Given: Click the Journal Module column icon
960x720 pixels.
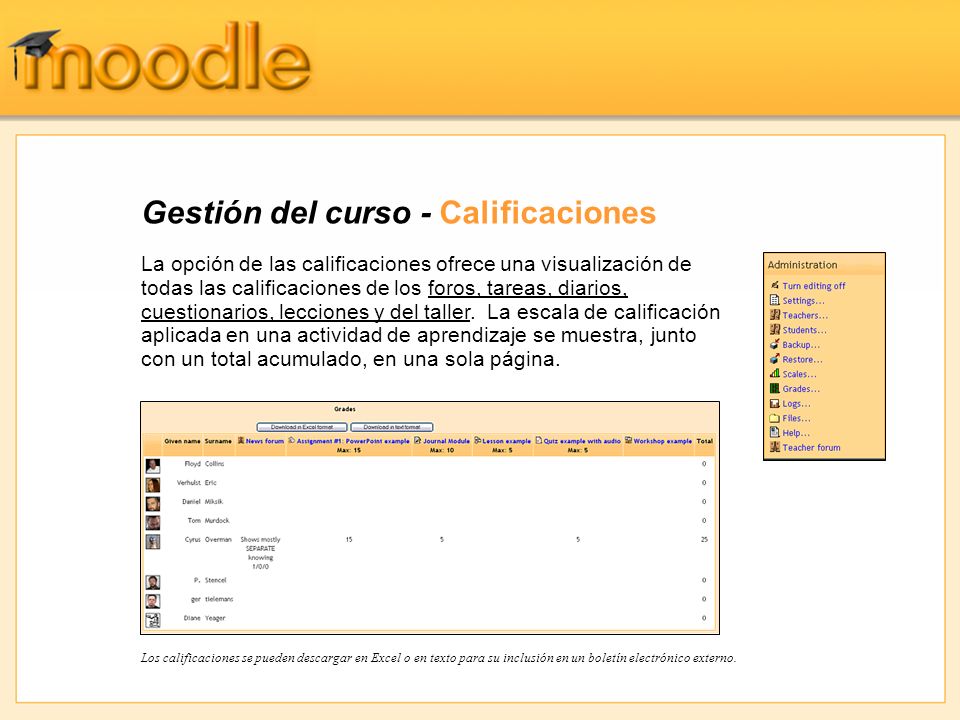Looking at the screenshot, I should point(418,440).
